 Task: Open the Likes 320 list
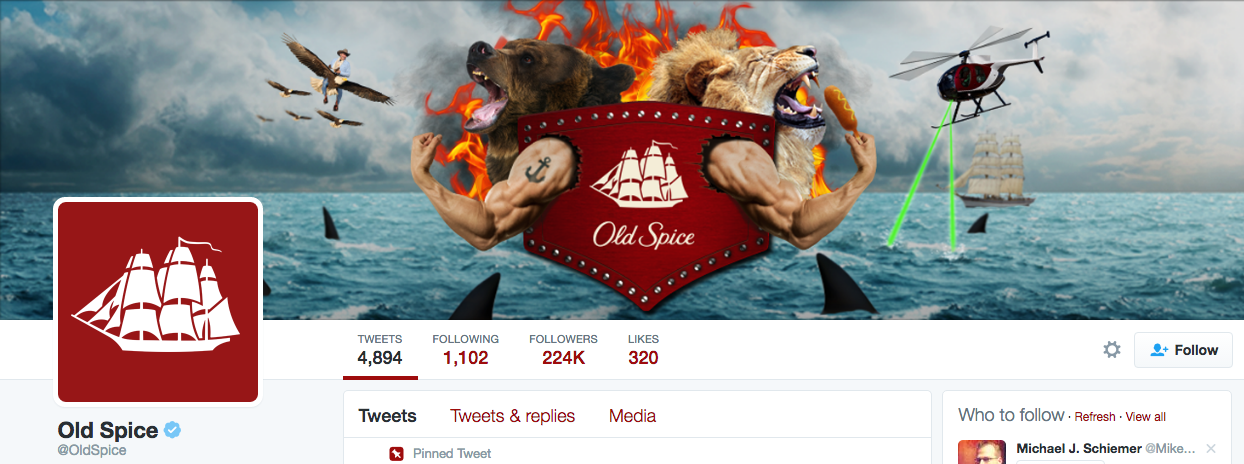643,349
